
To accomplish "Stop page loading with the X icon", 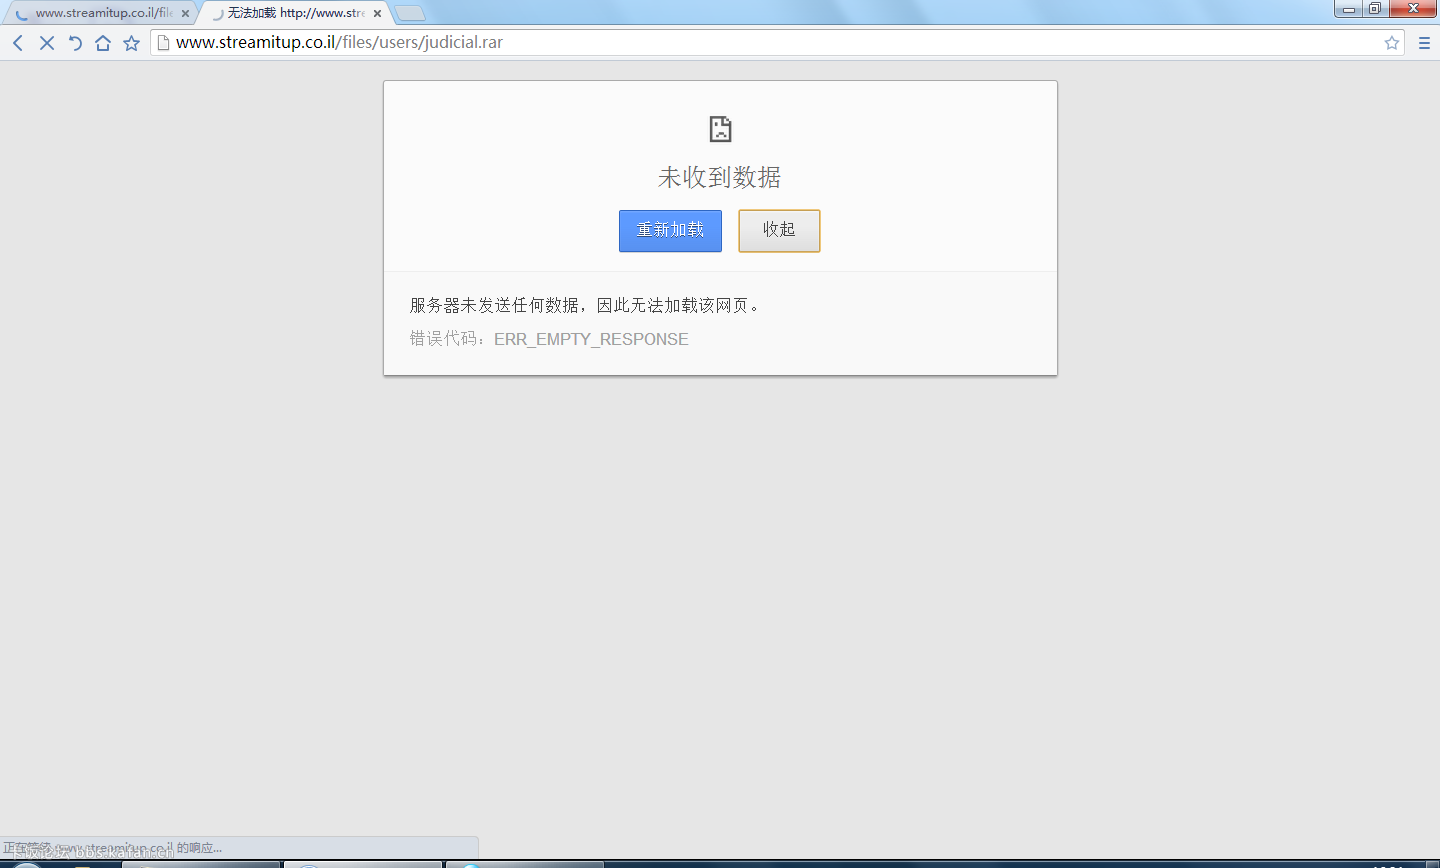I will pos(46,43).
